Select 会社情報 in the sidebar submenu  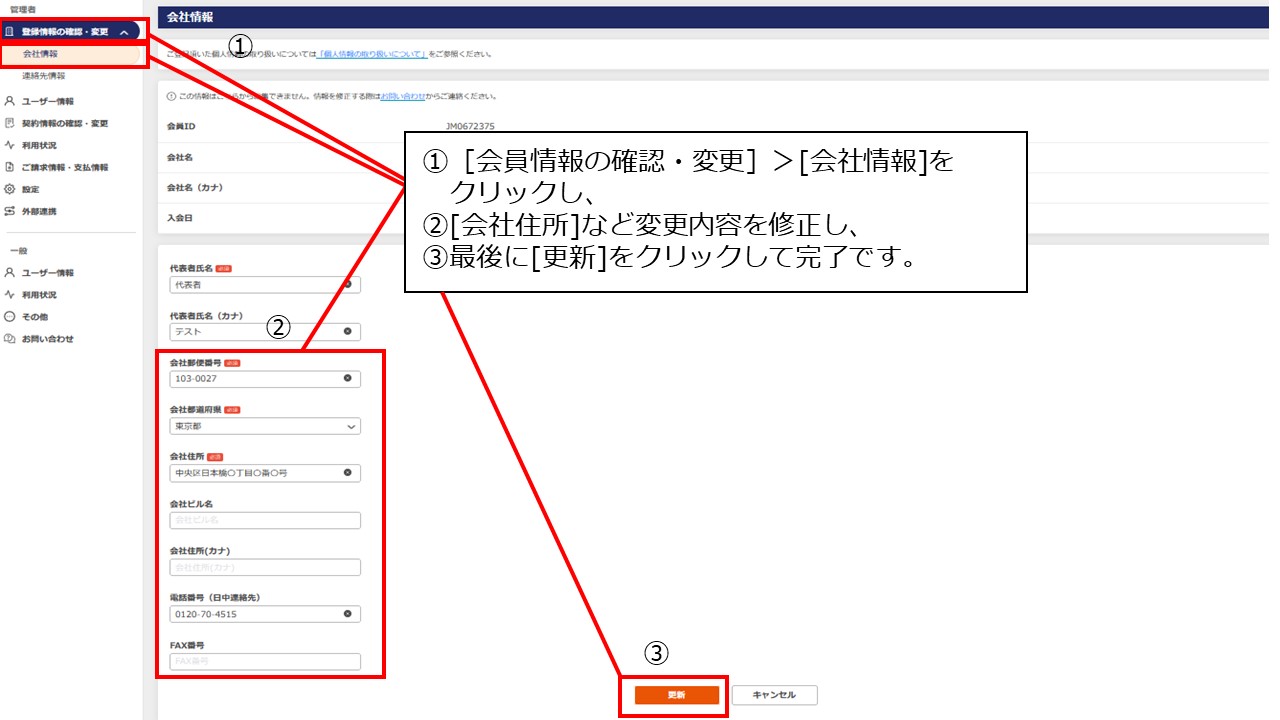tap(40, 53)
